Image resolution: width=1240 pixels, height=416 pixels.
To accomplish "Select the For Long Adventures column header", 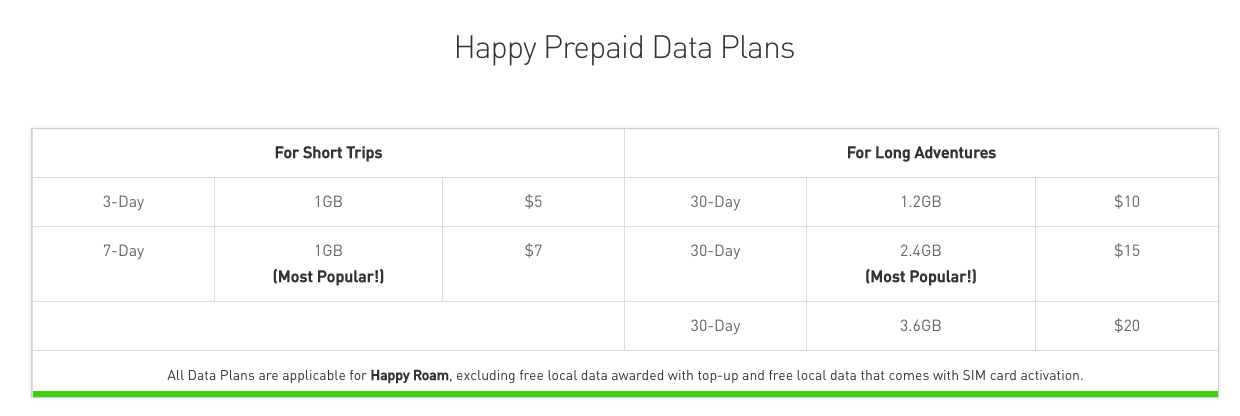I will click(921, 153).
